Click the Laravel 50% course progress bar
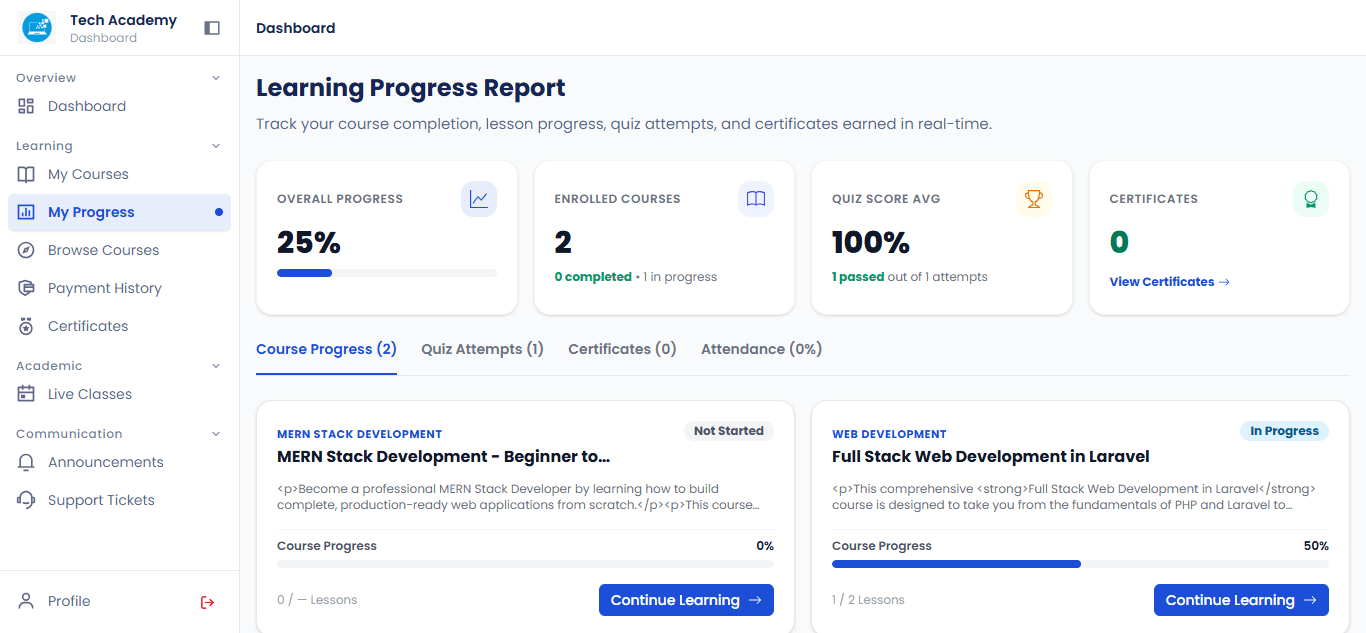1366x633 pixels. coord(1080,564)
